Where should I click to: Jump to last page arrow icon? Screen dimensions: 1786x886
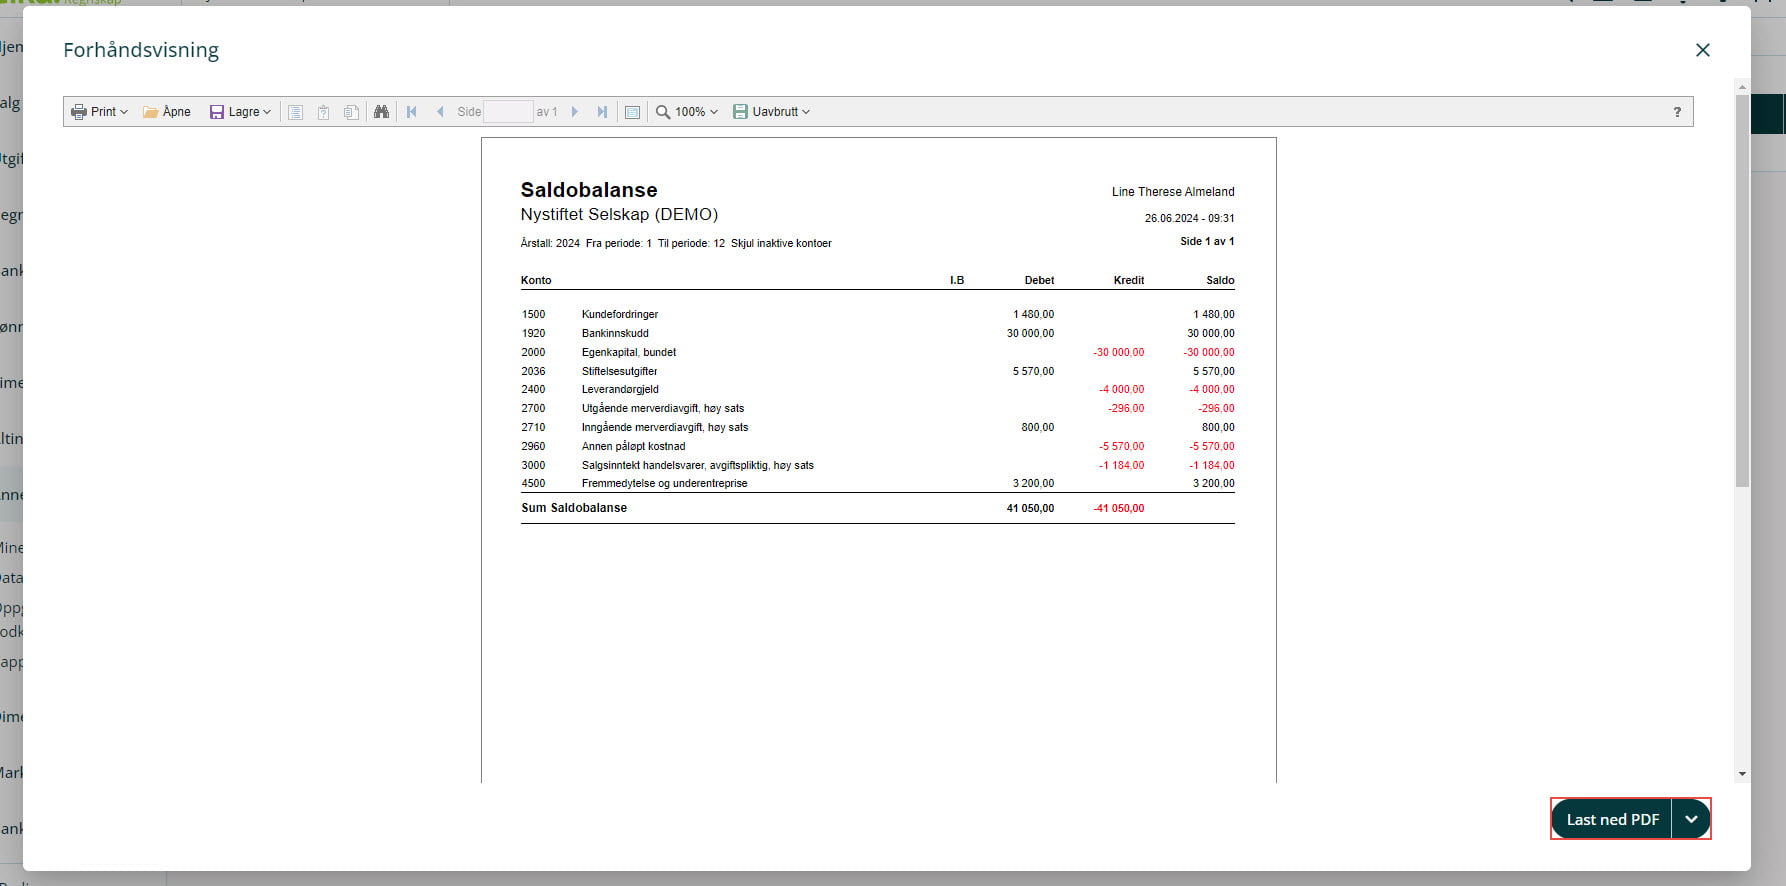(x=602, y=112)
